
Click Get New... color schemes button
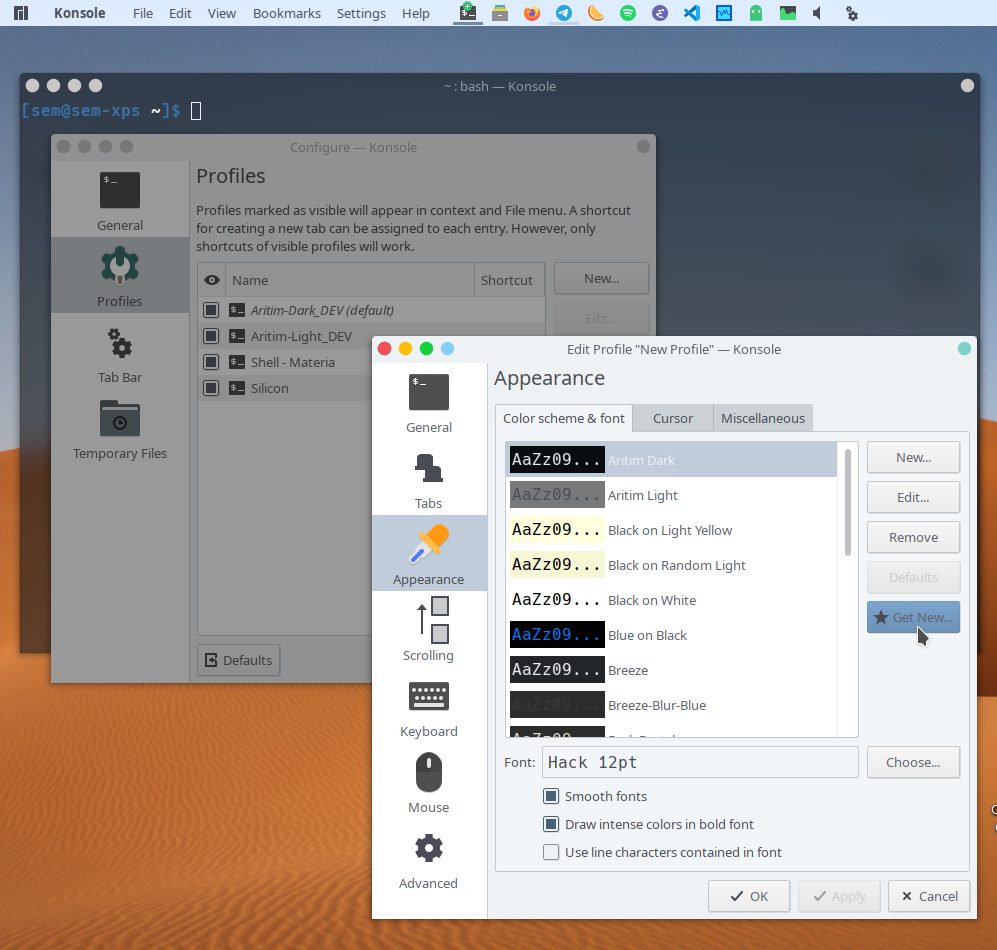(x=913, y=617)
